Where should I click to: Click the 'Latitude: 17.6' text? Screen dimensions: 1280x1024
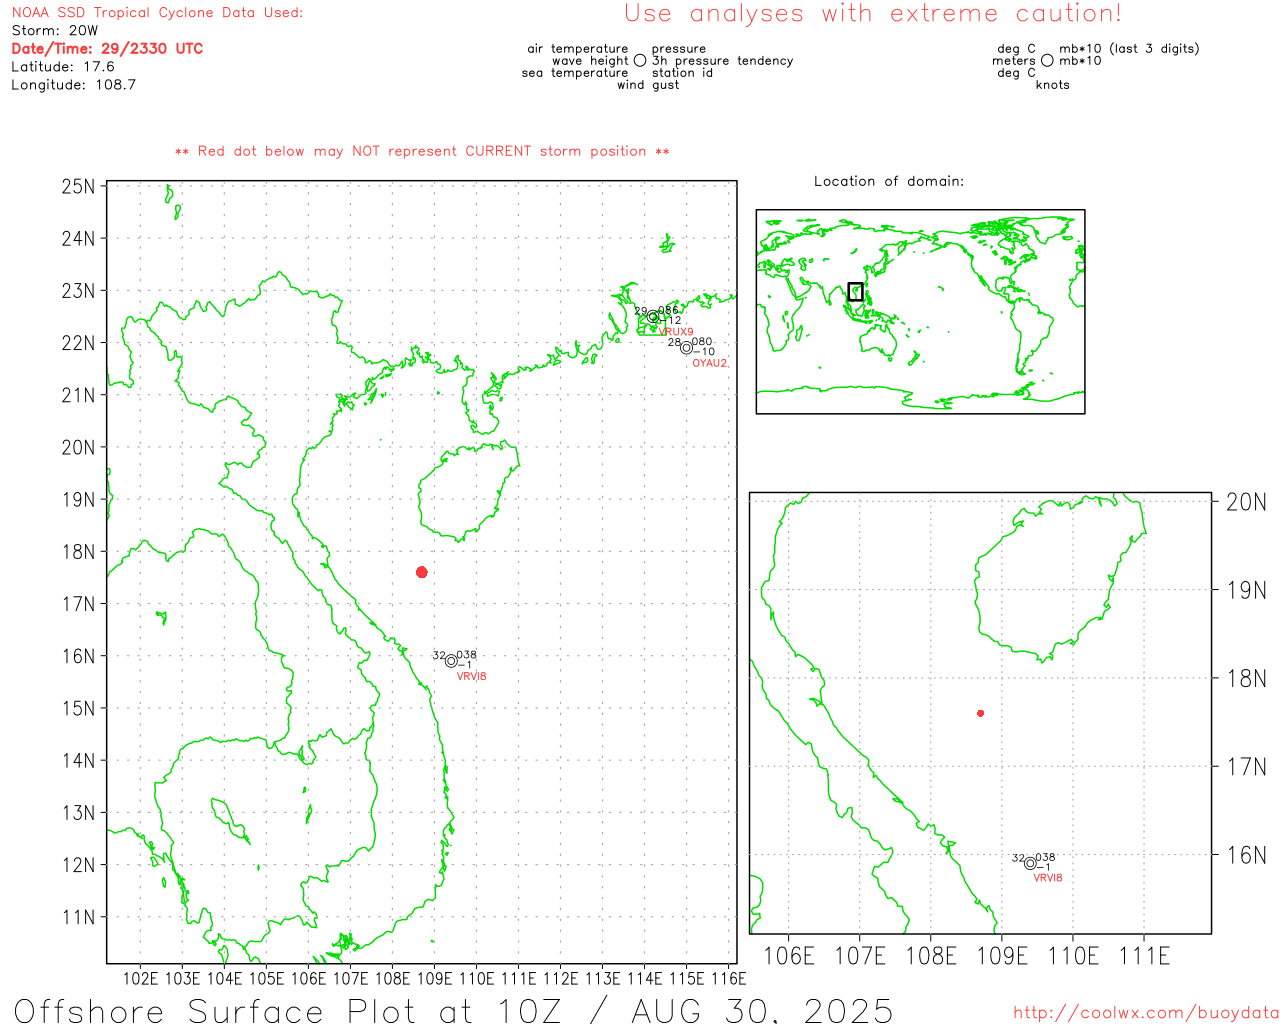63,67
